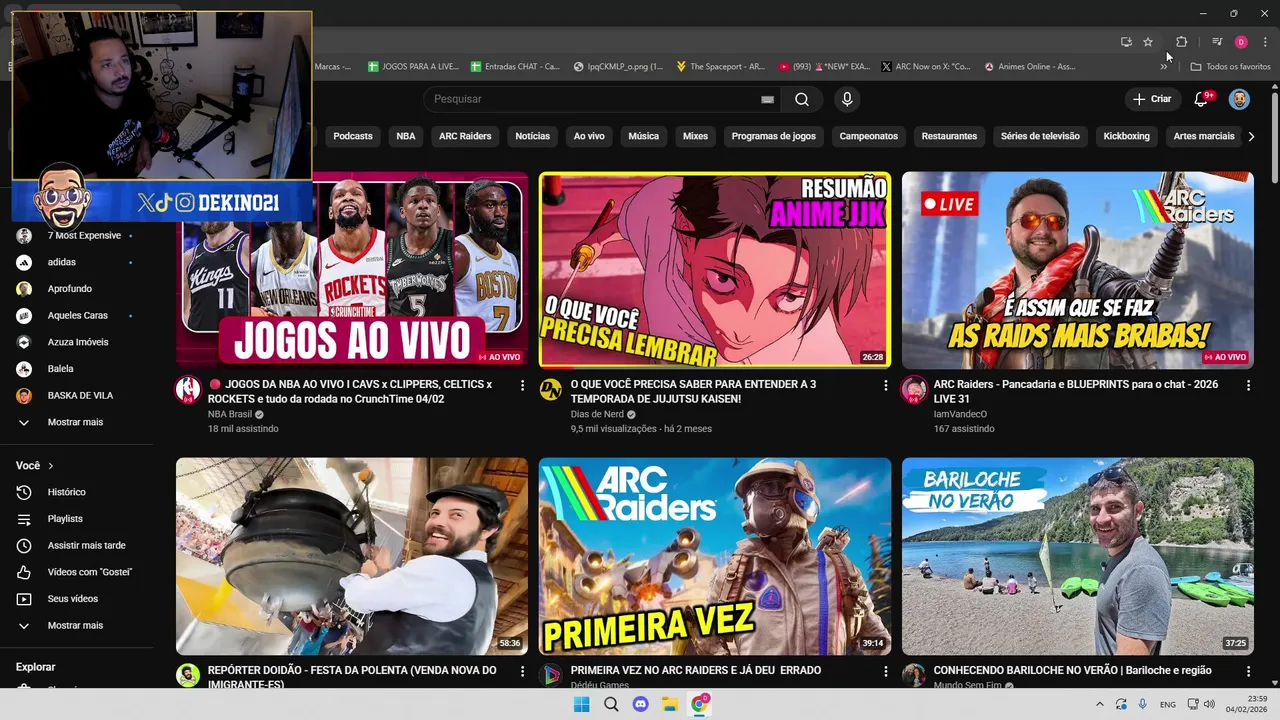Open the Entradas CHAT bookmark

515,67
